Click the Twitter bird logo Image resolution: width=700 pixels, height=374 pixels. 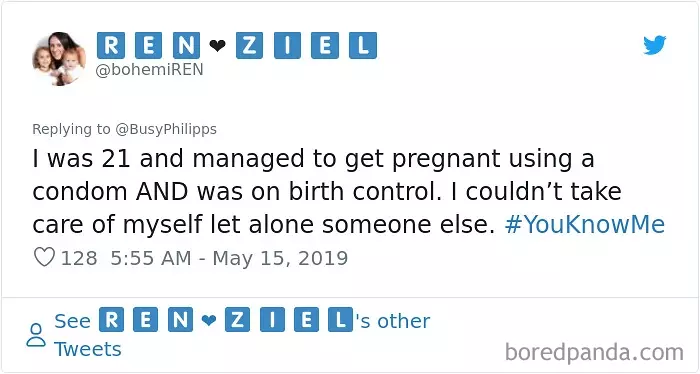click(654, 45)
